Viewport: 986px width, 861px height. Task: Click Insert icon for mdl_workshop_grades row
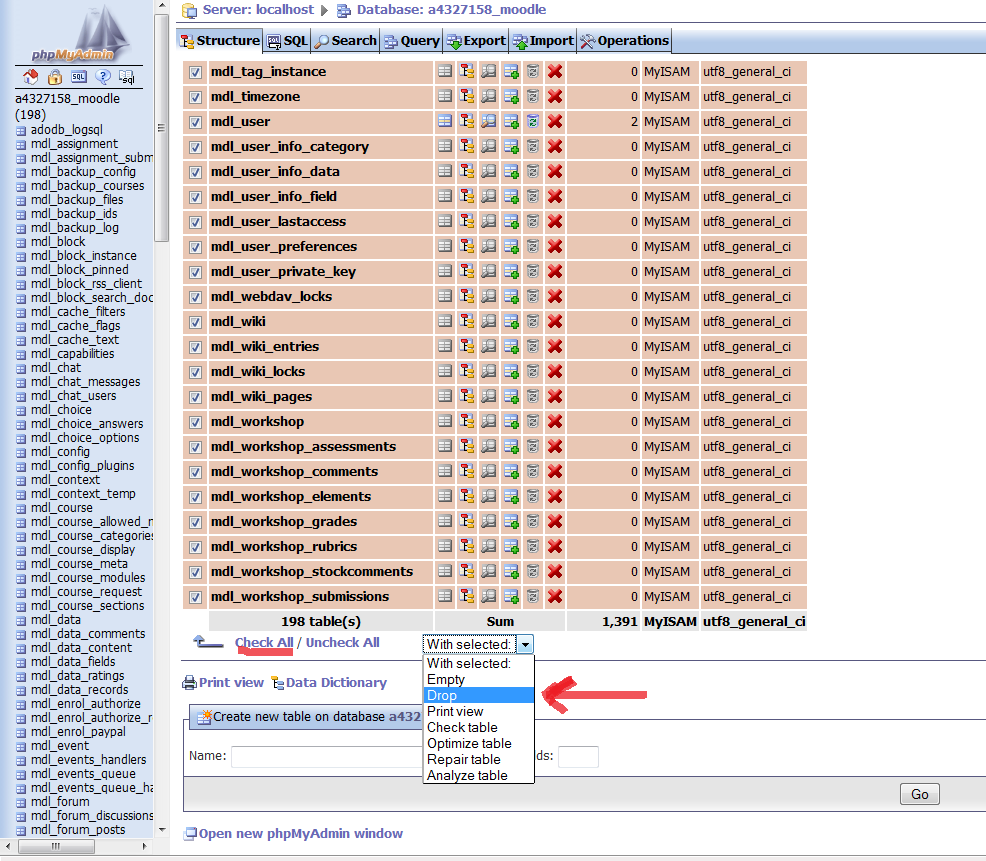tap(511, 521)
